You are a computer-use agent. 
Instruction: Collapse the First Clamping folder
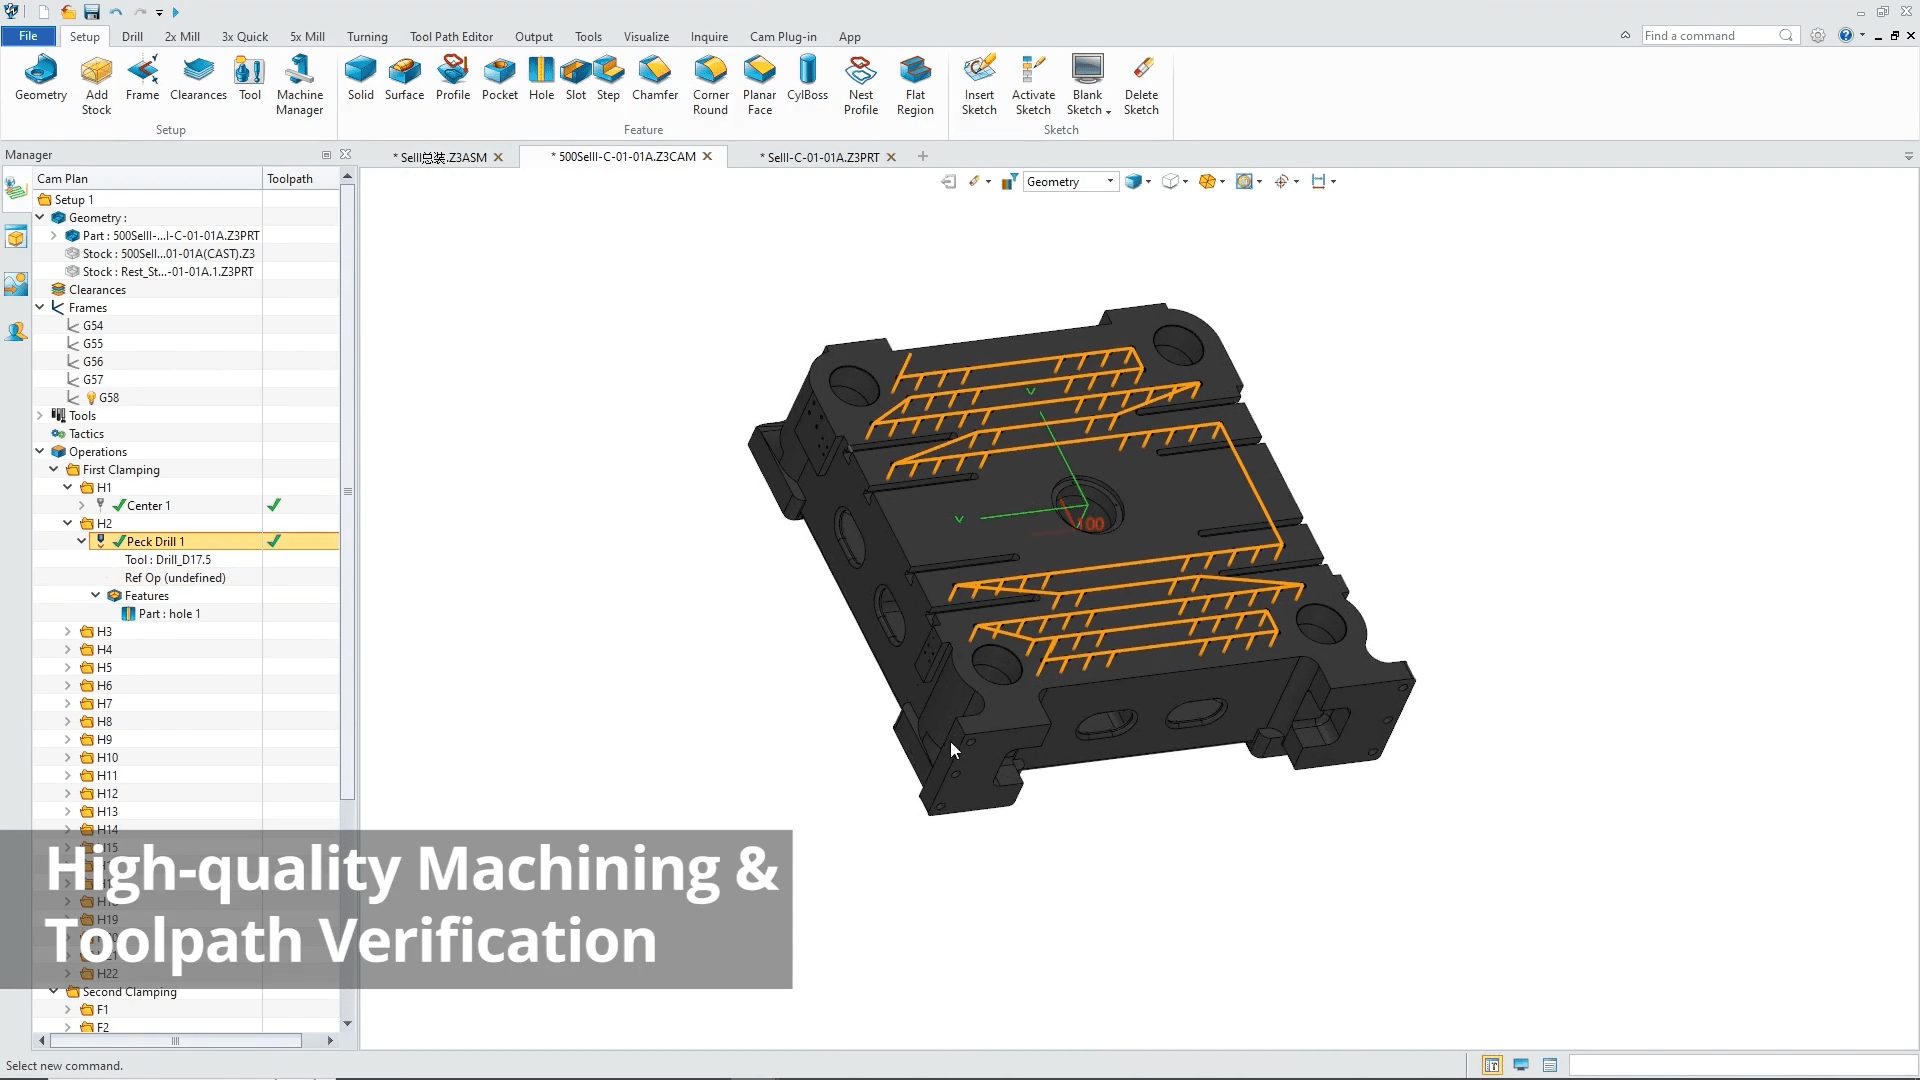pyautogui.click(x=54, y=469)
